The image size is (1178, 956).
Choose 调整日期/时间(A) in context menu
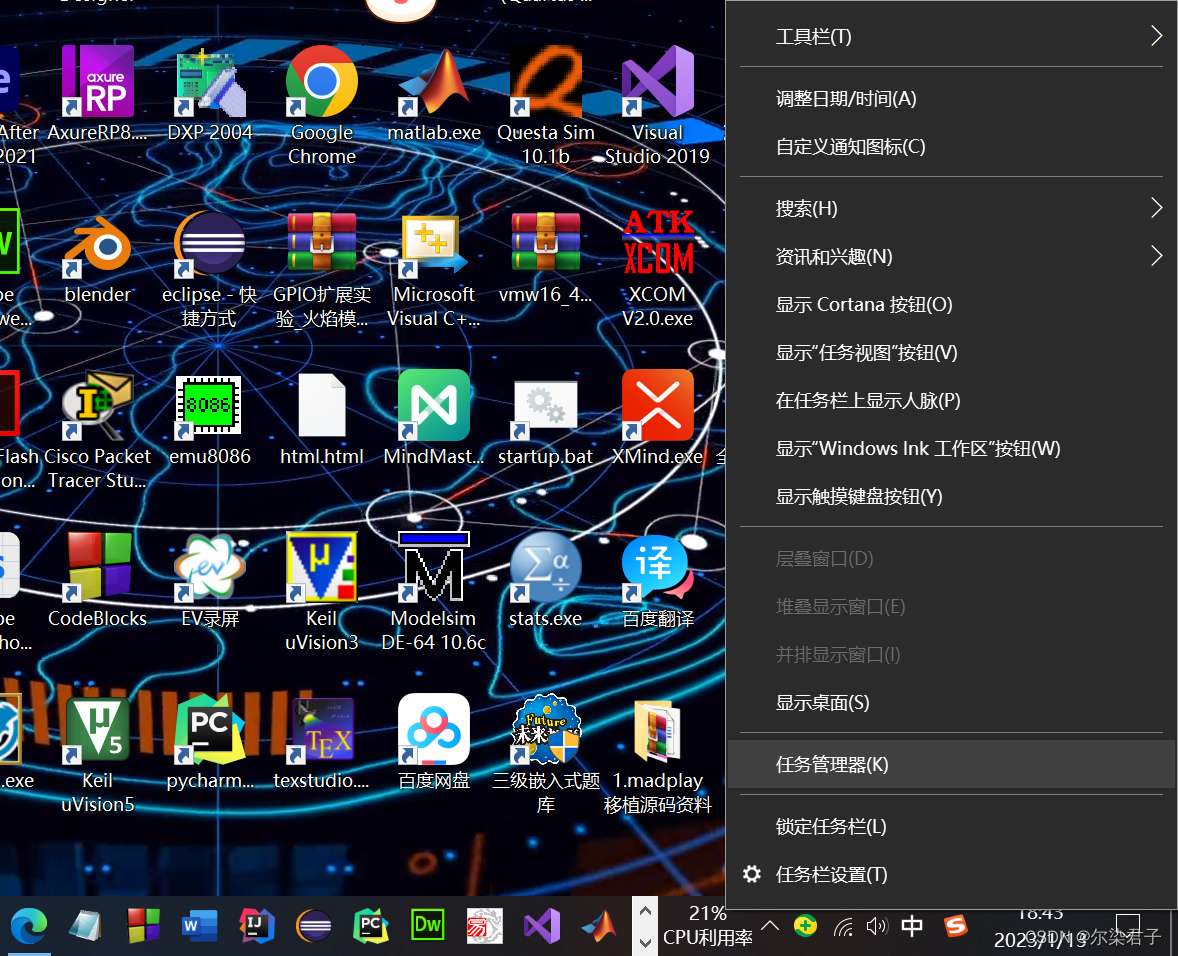tap(951, 98)
